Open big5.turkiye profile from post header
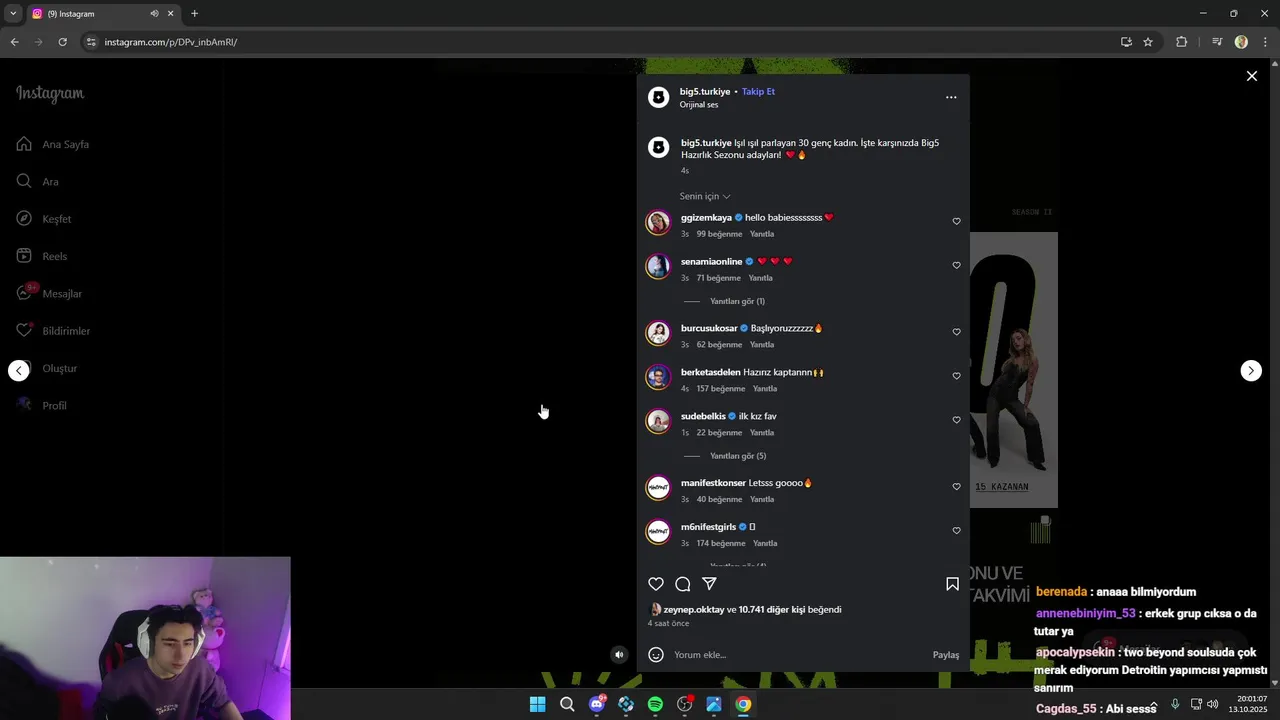 tap(705, 91)
